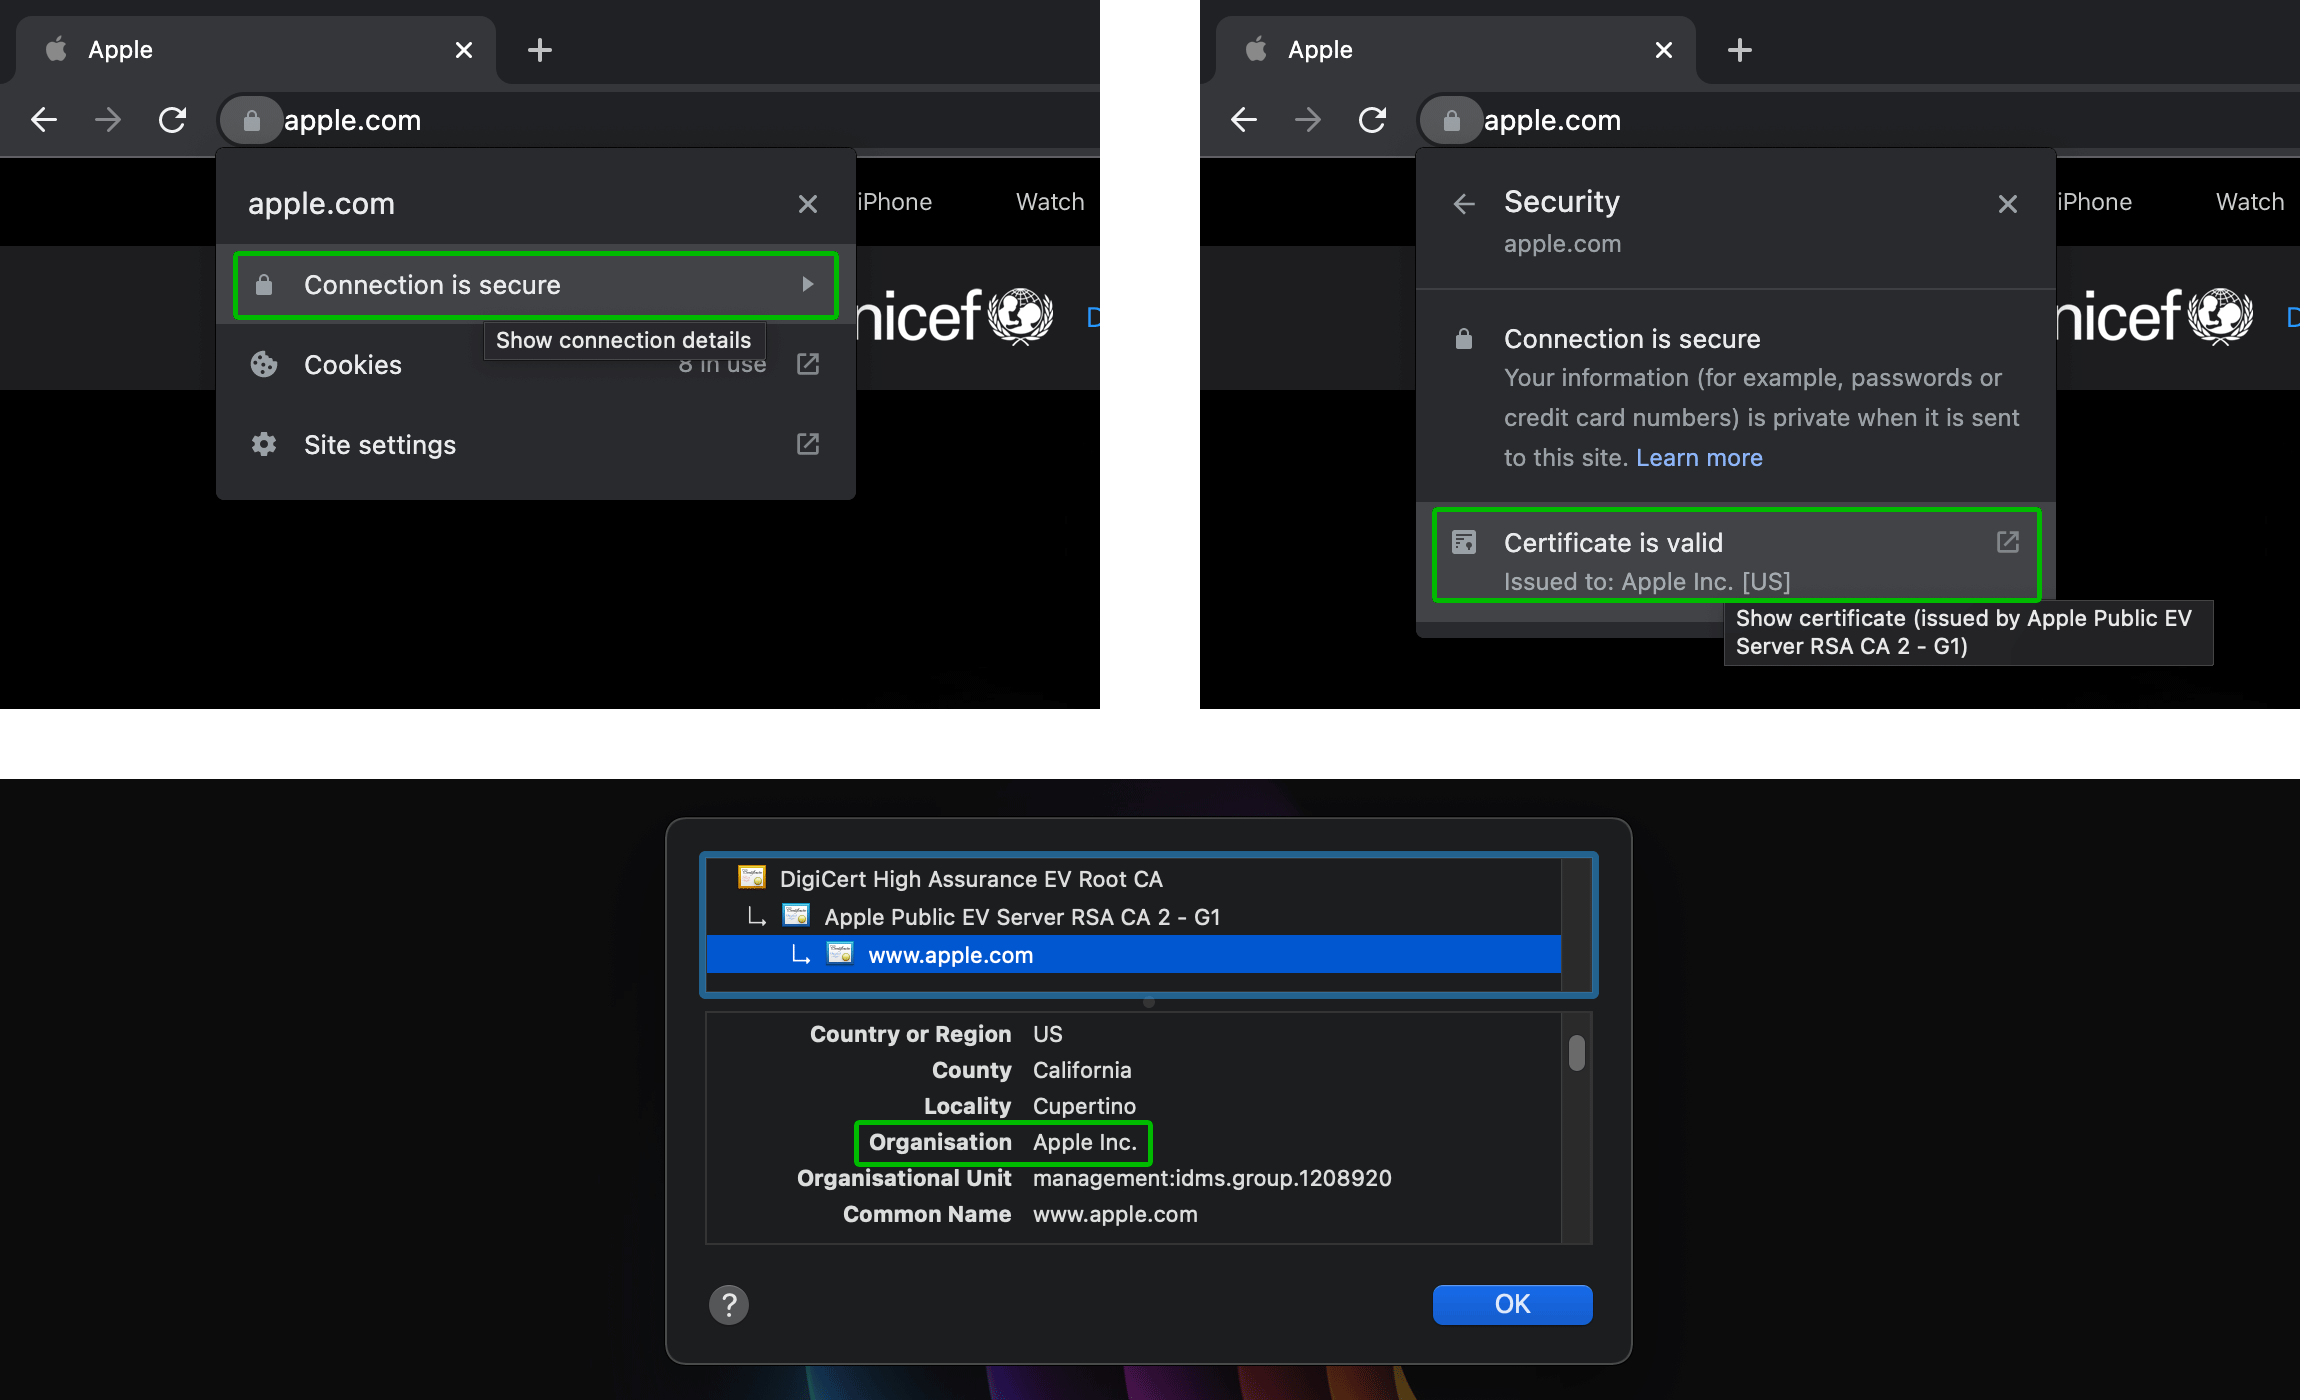Click lock icon in left address bar
This screenshot has width=2300, height=1400.
pos(252,120)
